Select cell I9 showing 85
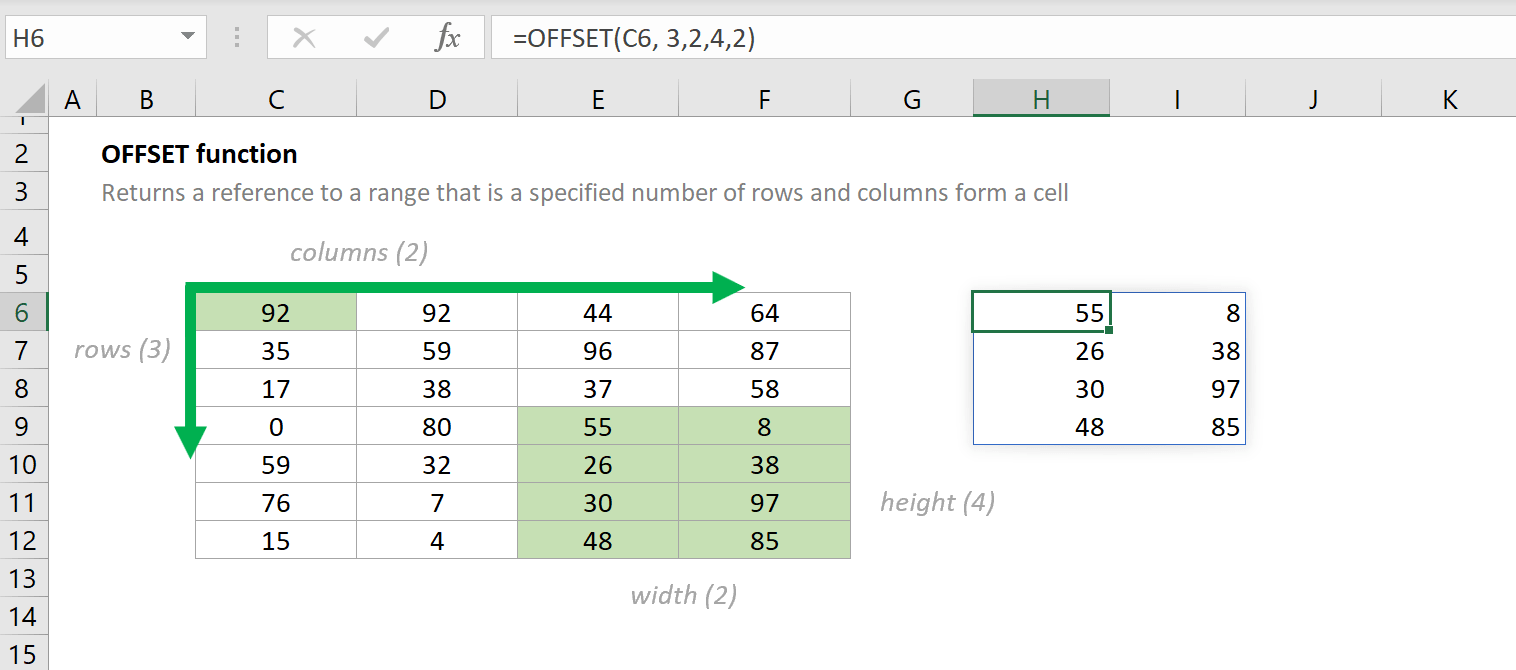This screenshot has width=1516, height=670. pyautogui.click(x=1178, y=427)
